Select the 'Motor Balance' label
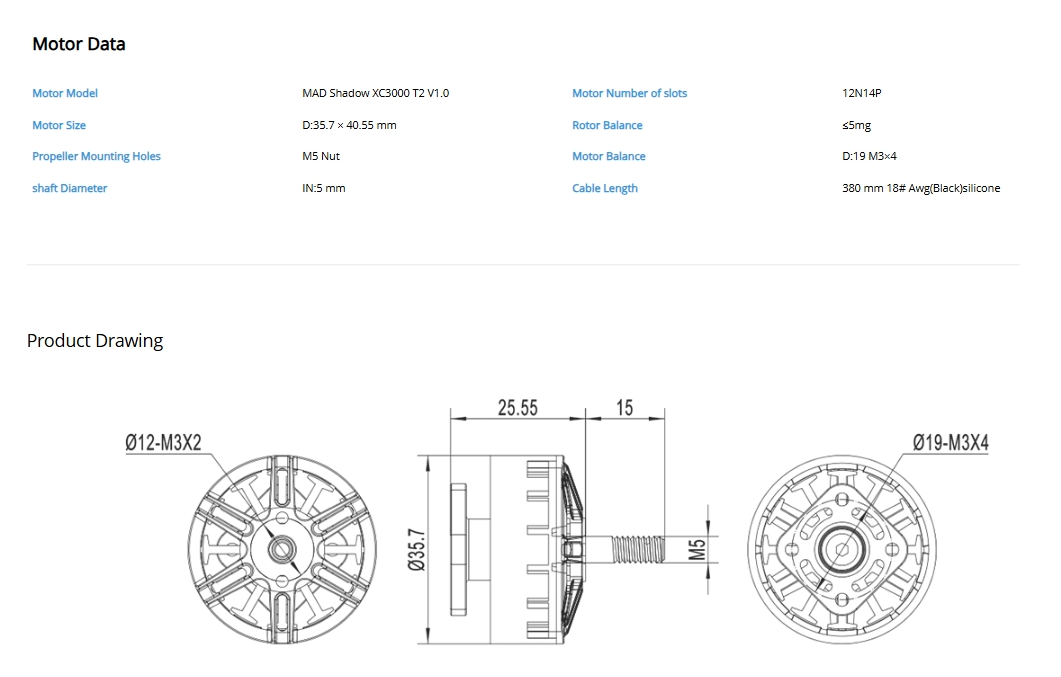 point(608,156)
